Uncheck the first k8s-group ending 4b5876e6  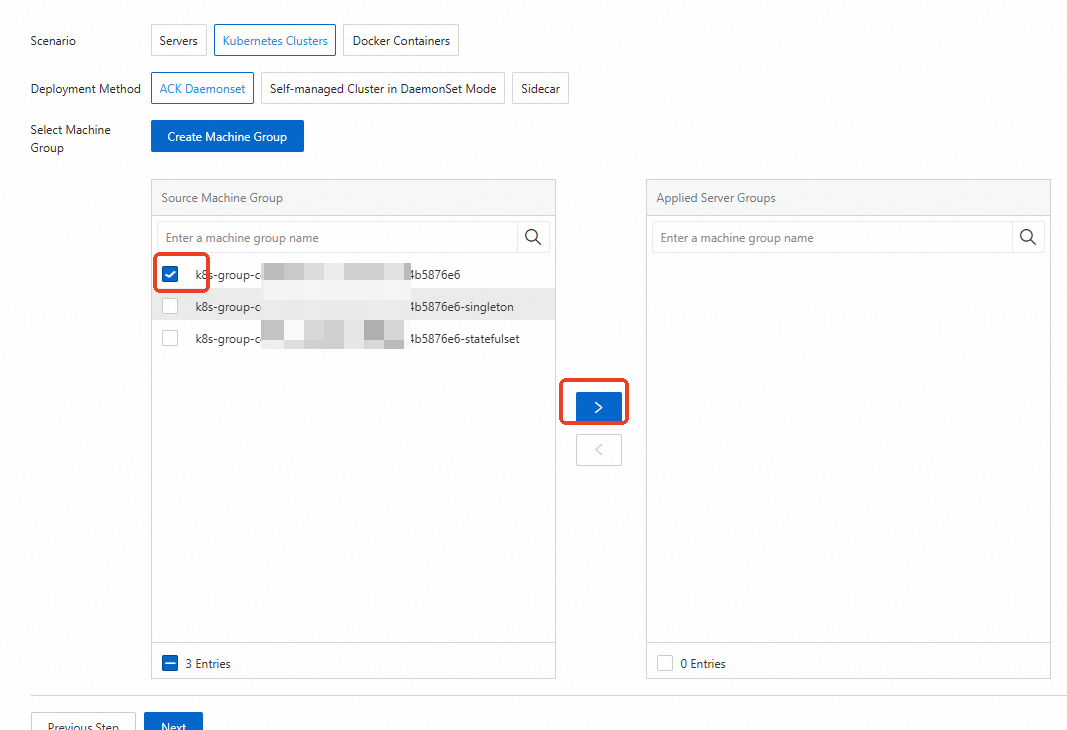point(170,274)
